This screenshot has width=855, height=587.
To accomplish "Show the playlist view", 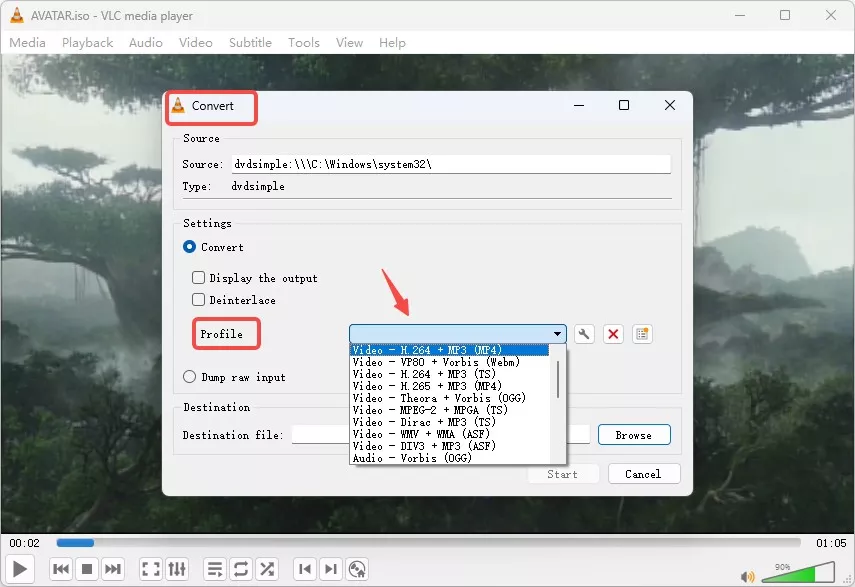I will [214, 569].
